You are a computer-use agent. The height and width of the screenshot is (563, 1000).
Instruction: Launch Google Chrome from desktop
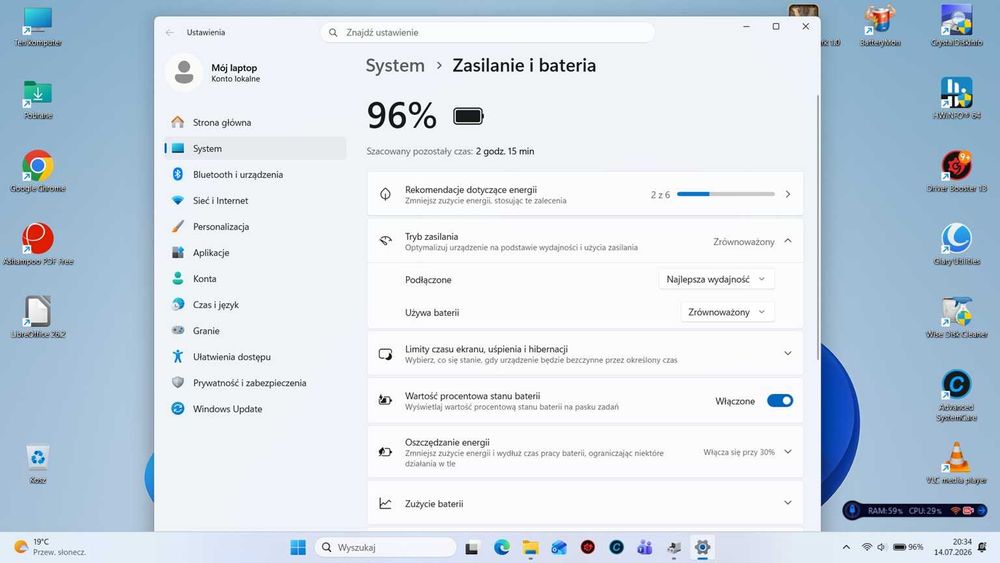38,172
